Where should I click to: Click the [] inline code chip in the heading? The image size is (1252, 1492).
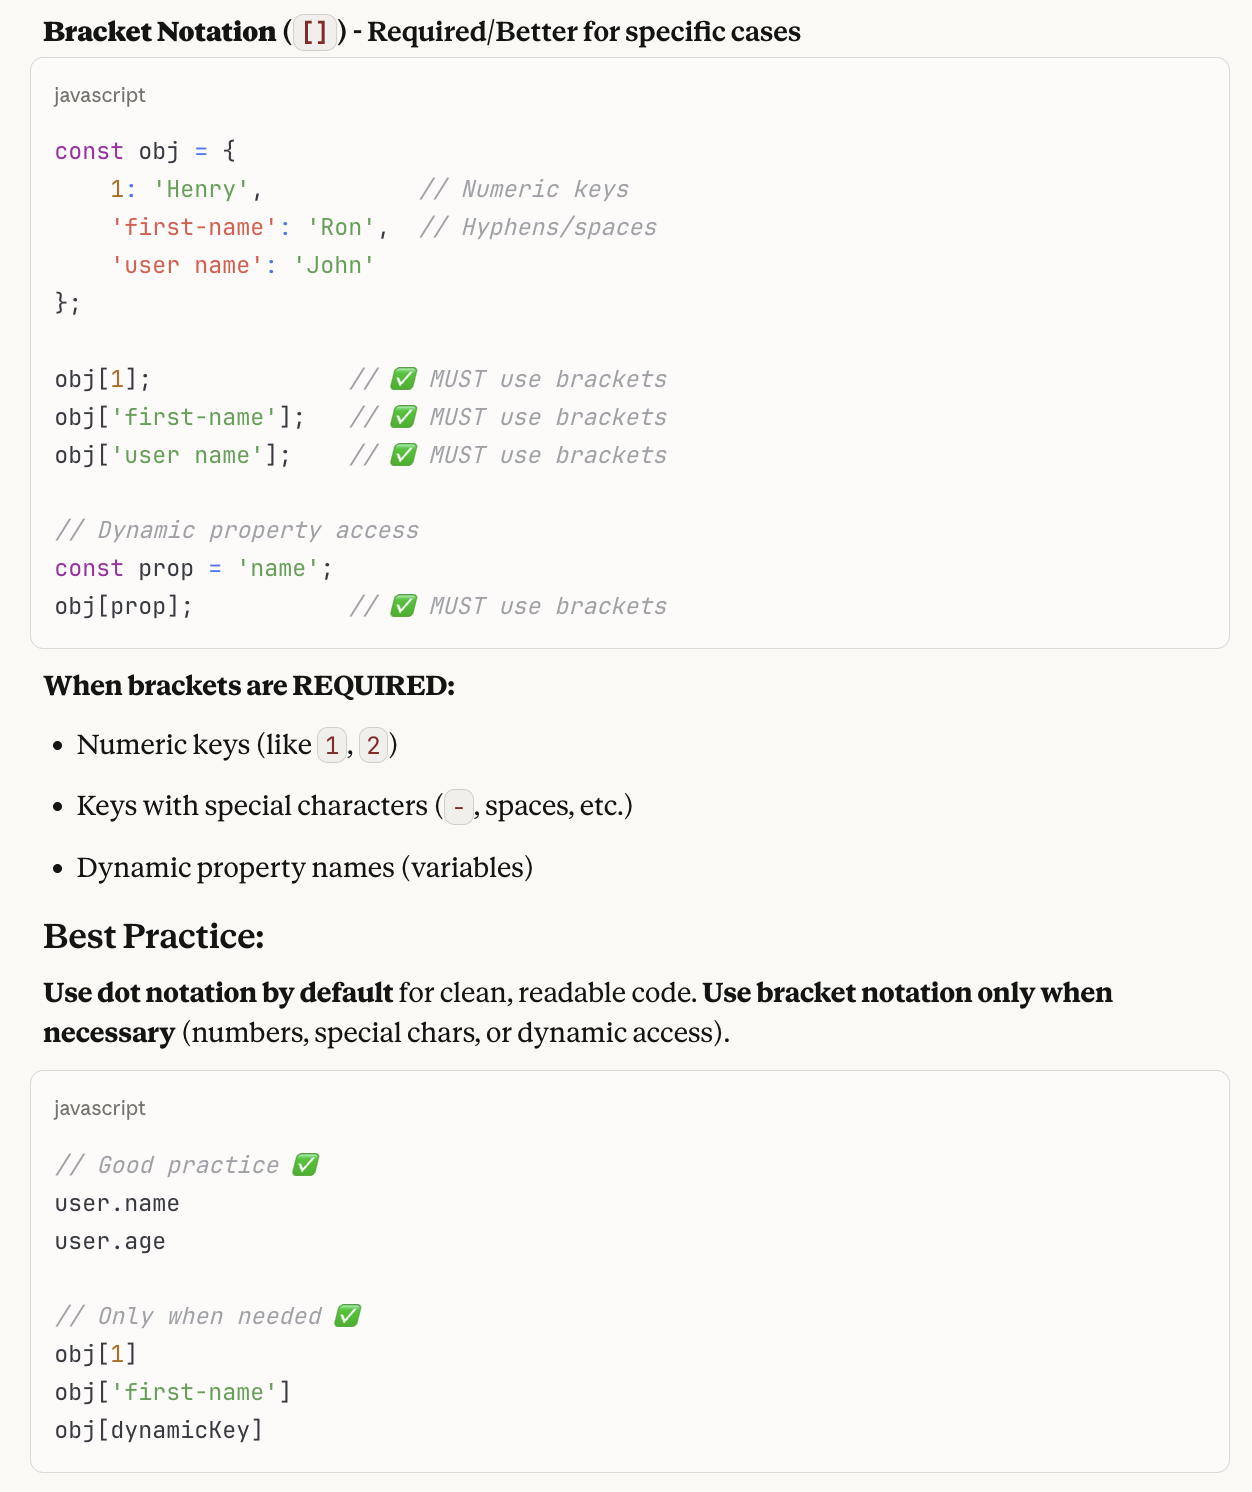315,32
